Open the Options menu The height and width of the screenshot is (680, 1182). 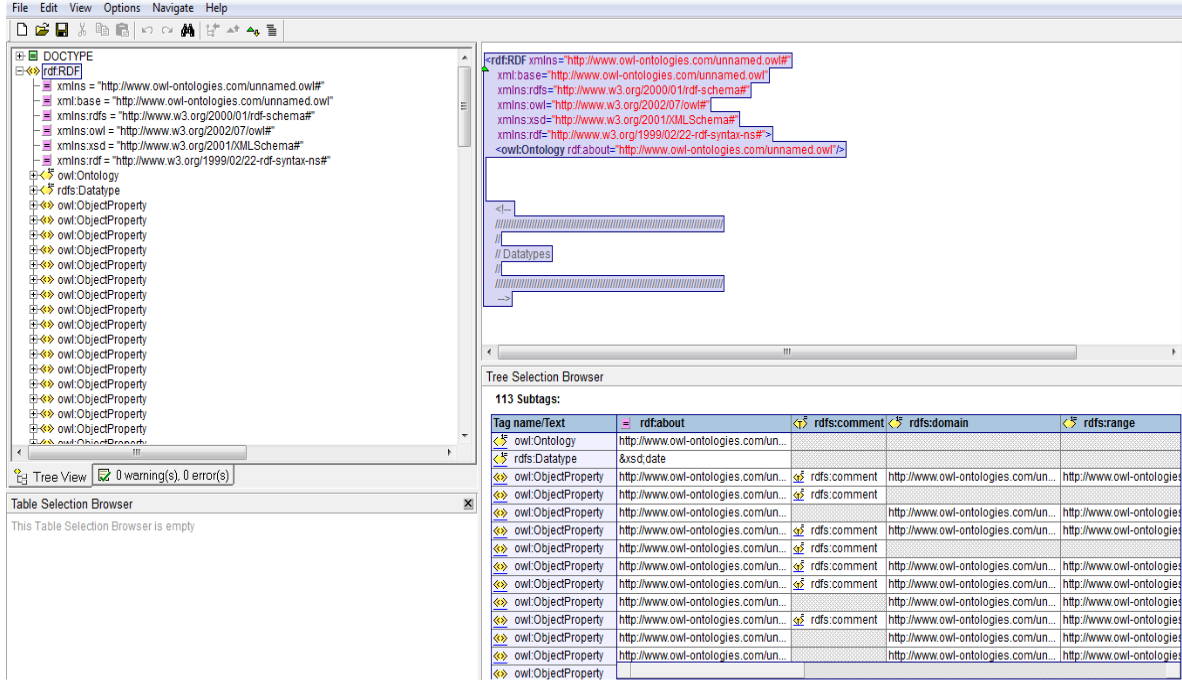click(x=121, y=8)
